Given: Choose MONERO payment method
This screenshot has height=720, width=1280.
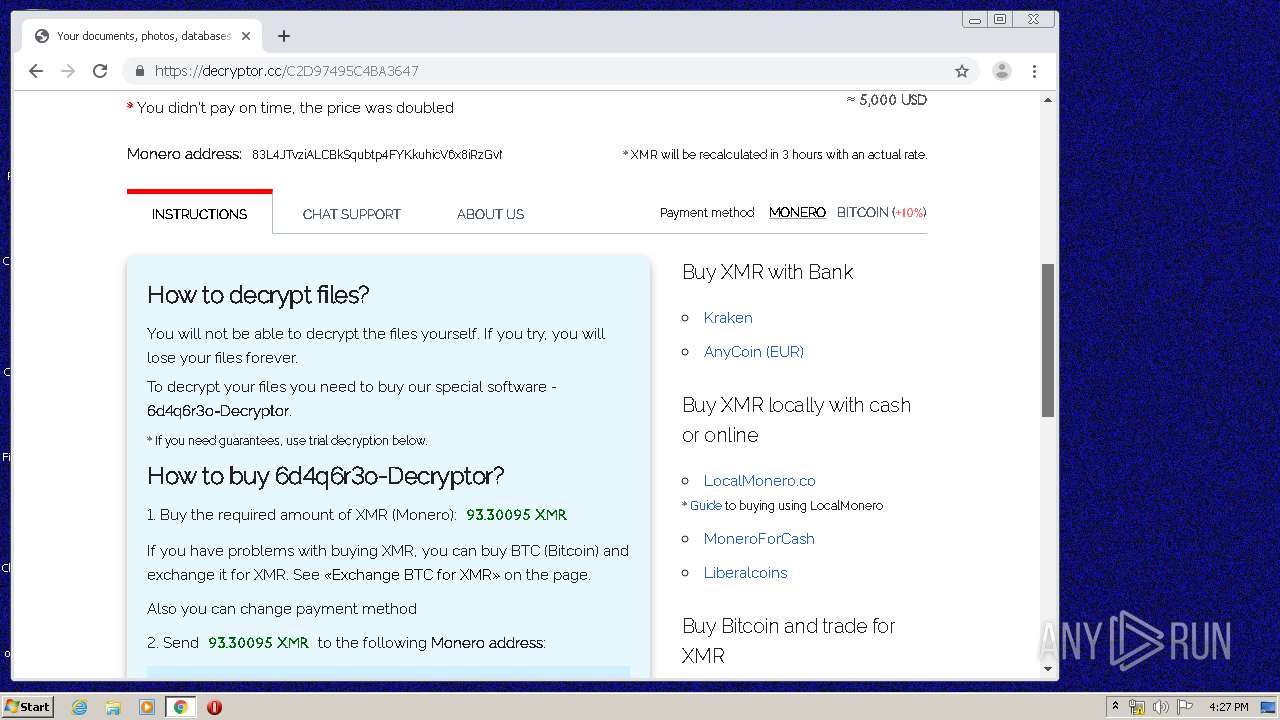Looking at the screenshot, I should (x=797, y=212).
